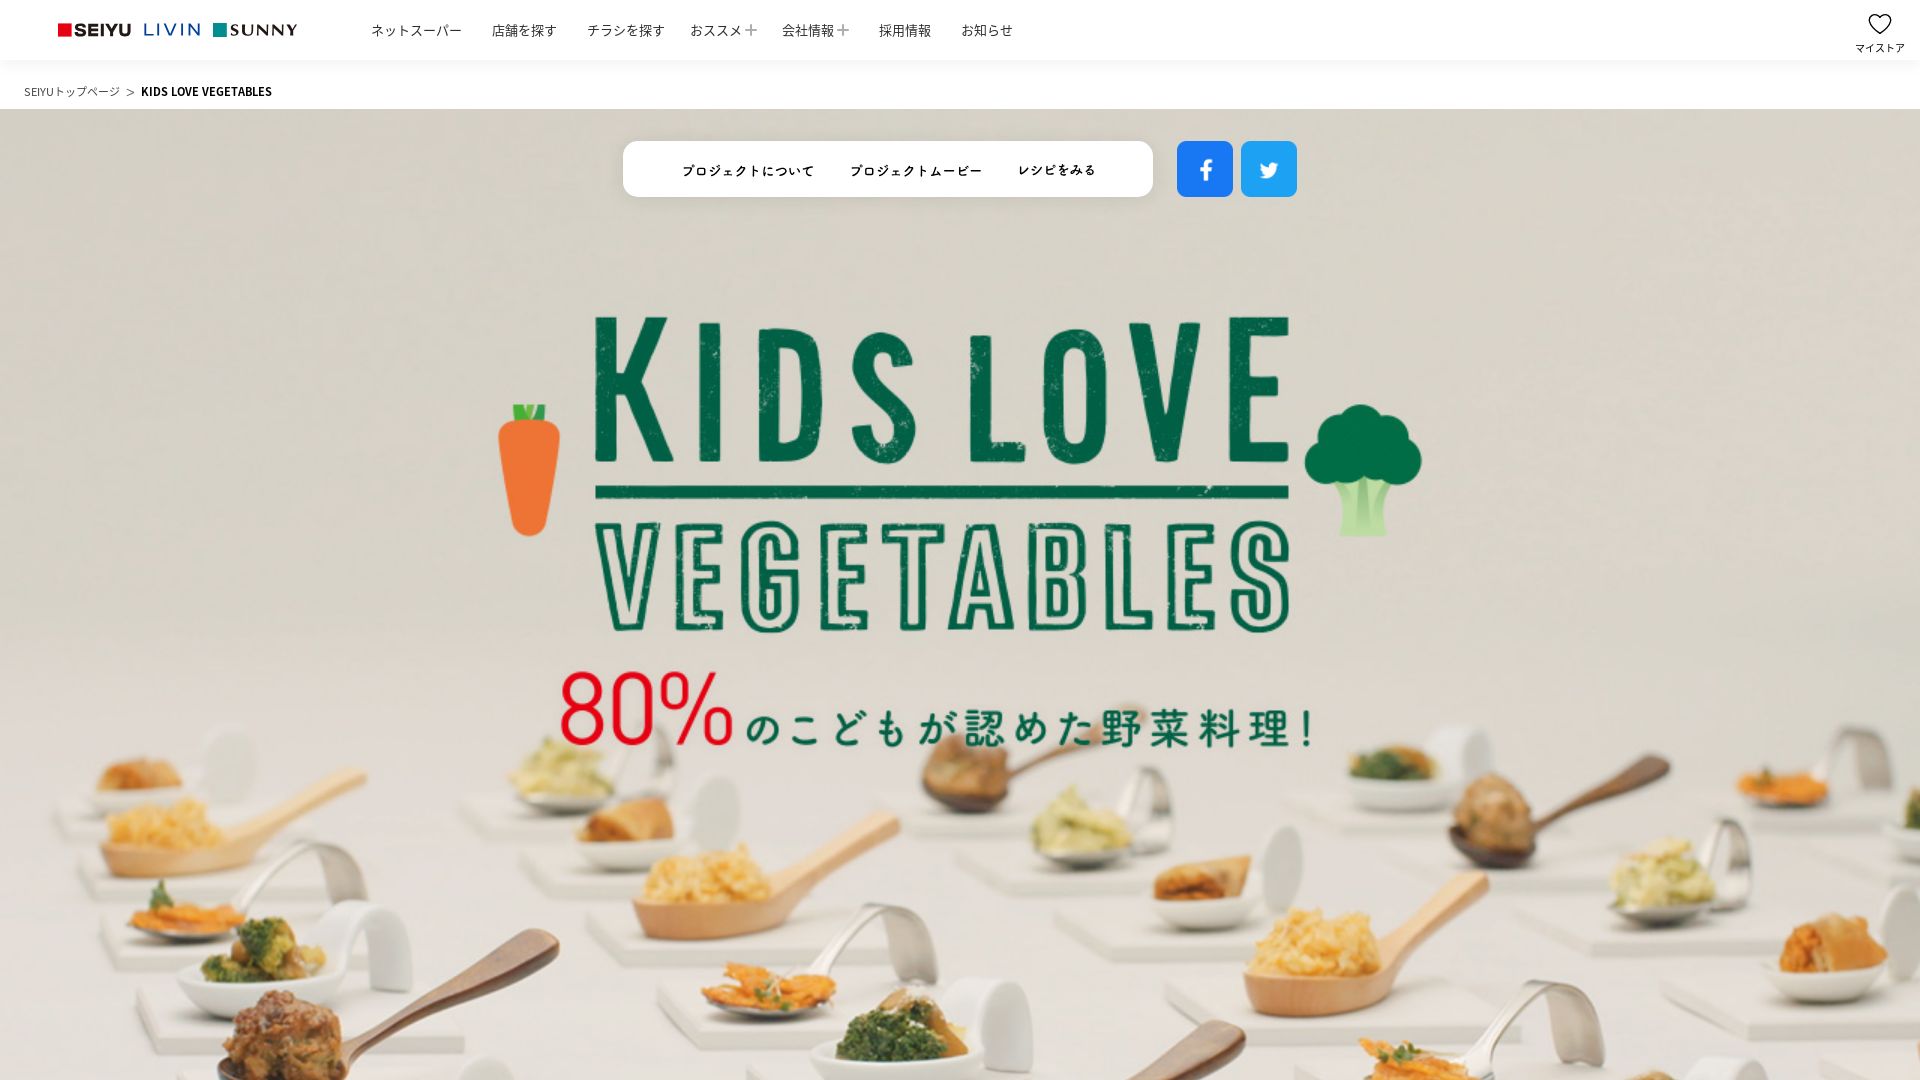
Task: Open 店舗を探す in the navigation
Action: pos(524,31)
